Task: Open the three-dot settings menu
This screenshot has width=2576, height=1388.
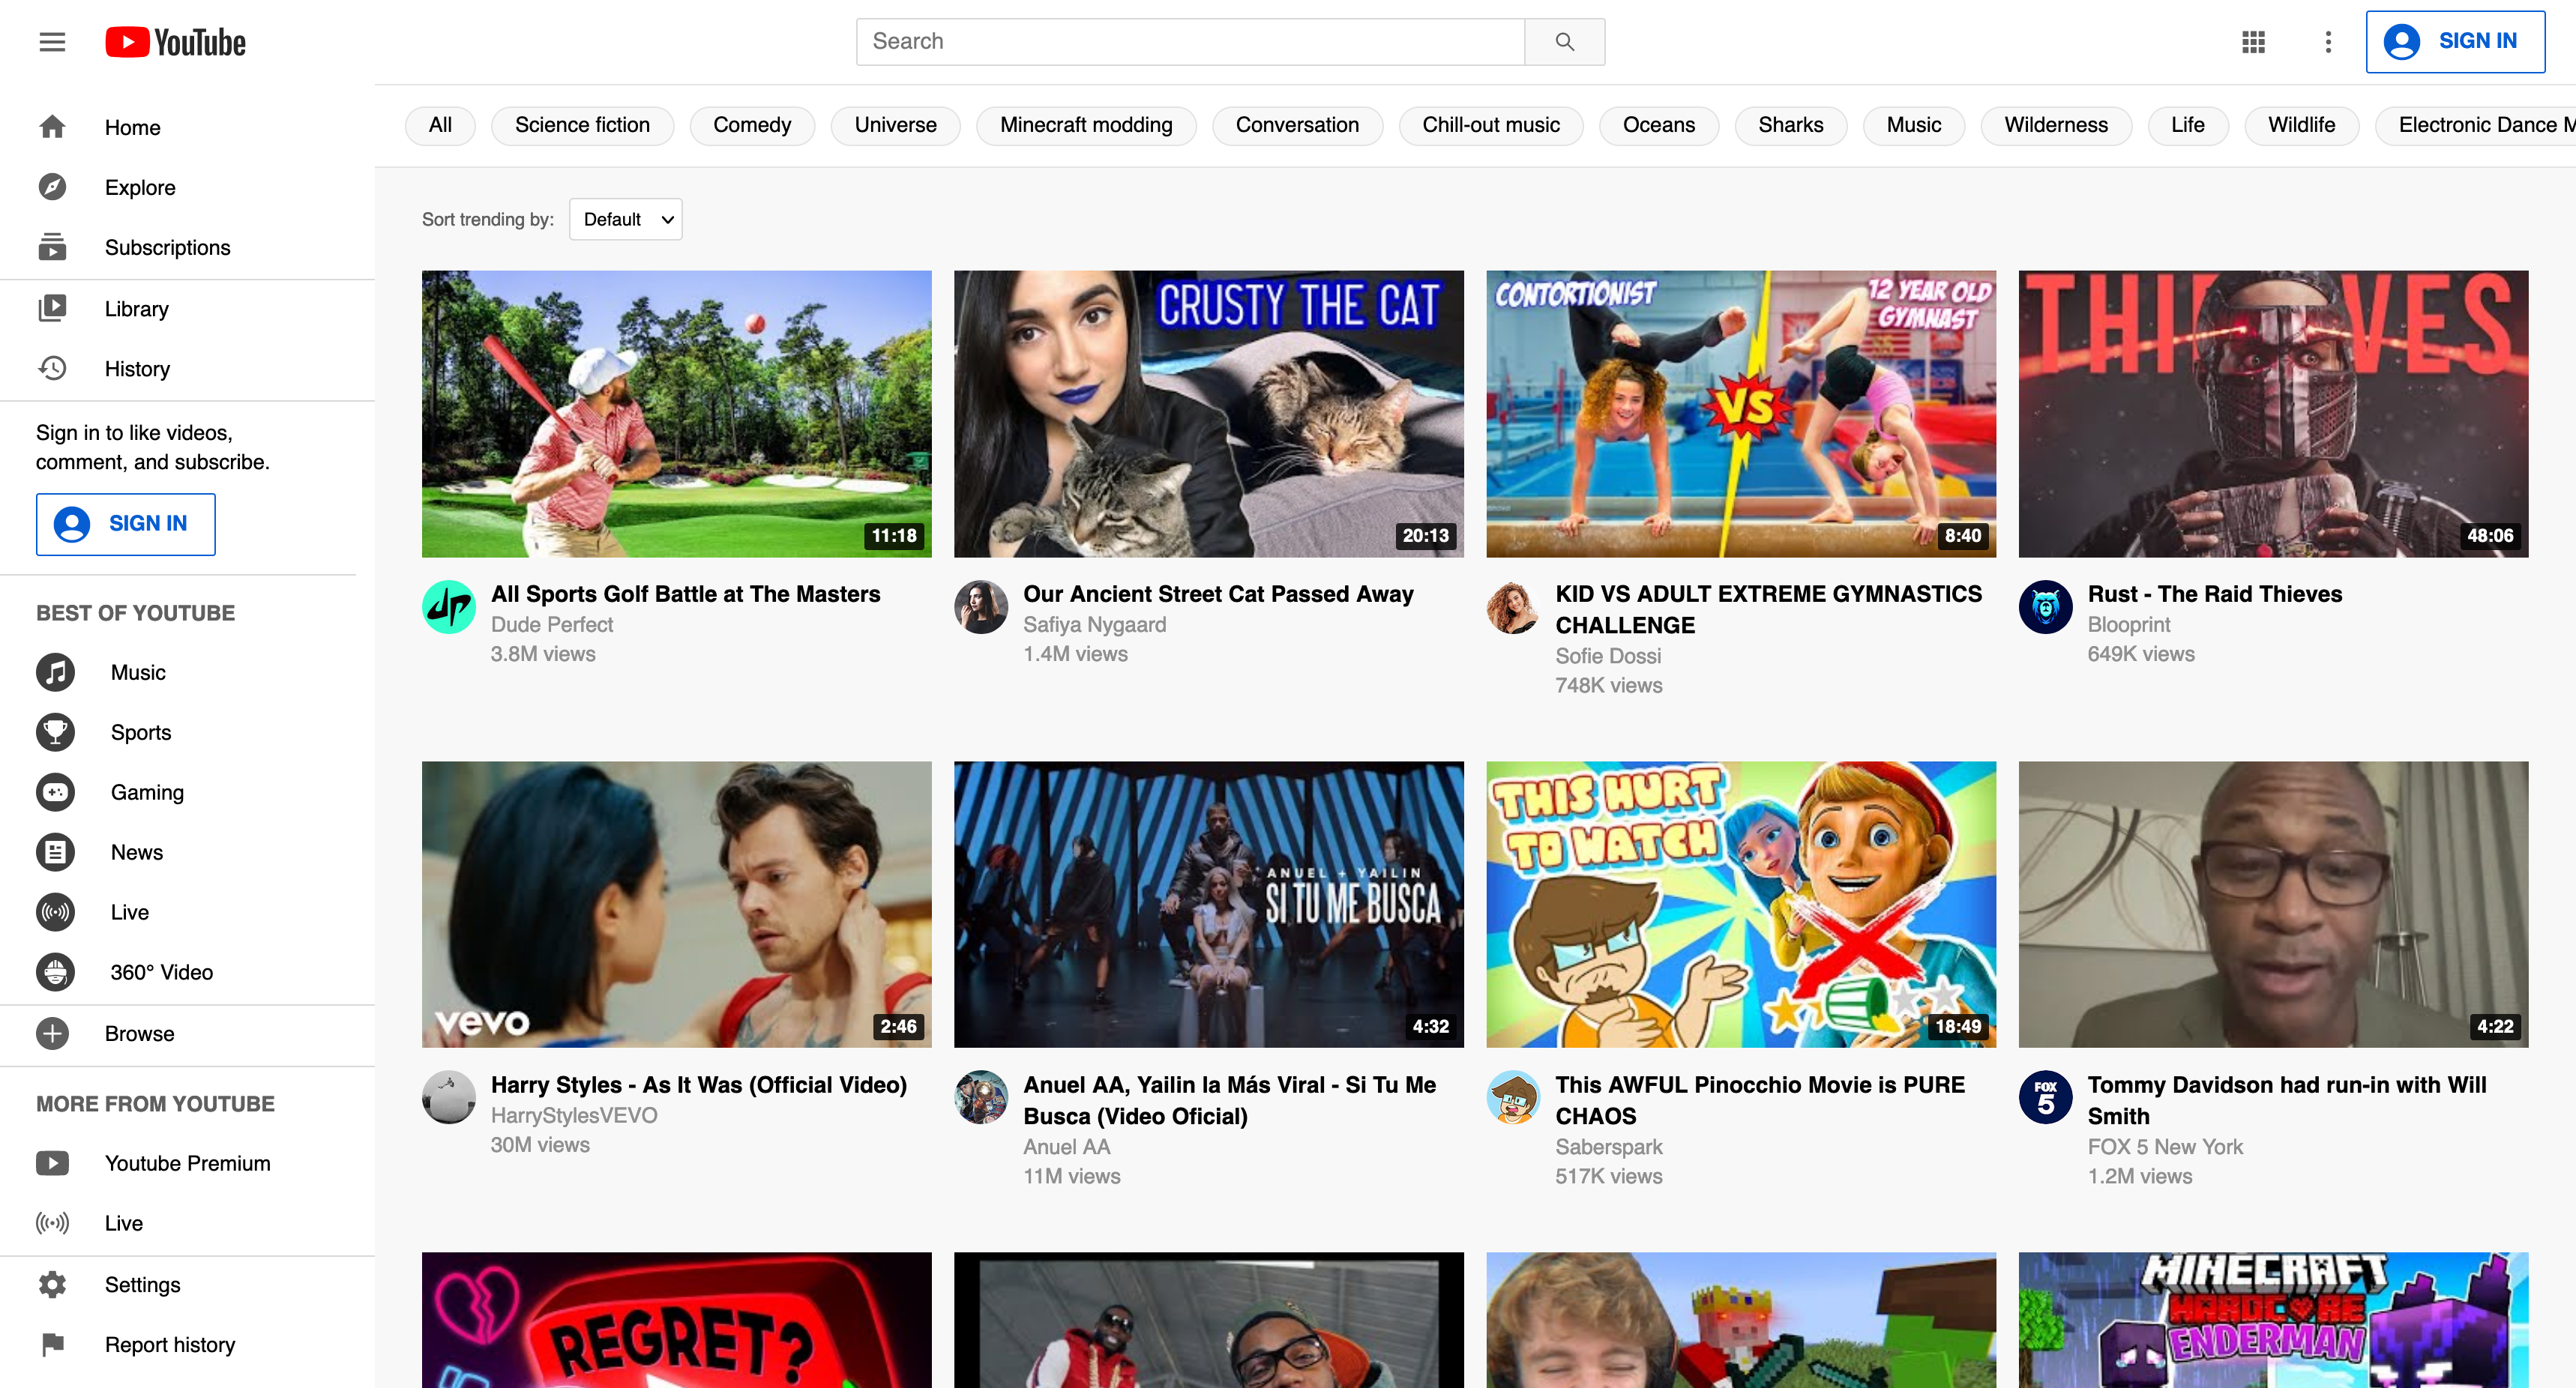Action: coord(2328,42)
